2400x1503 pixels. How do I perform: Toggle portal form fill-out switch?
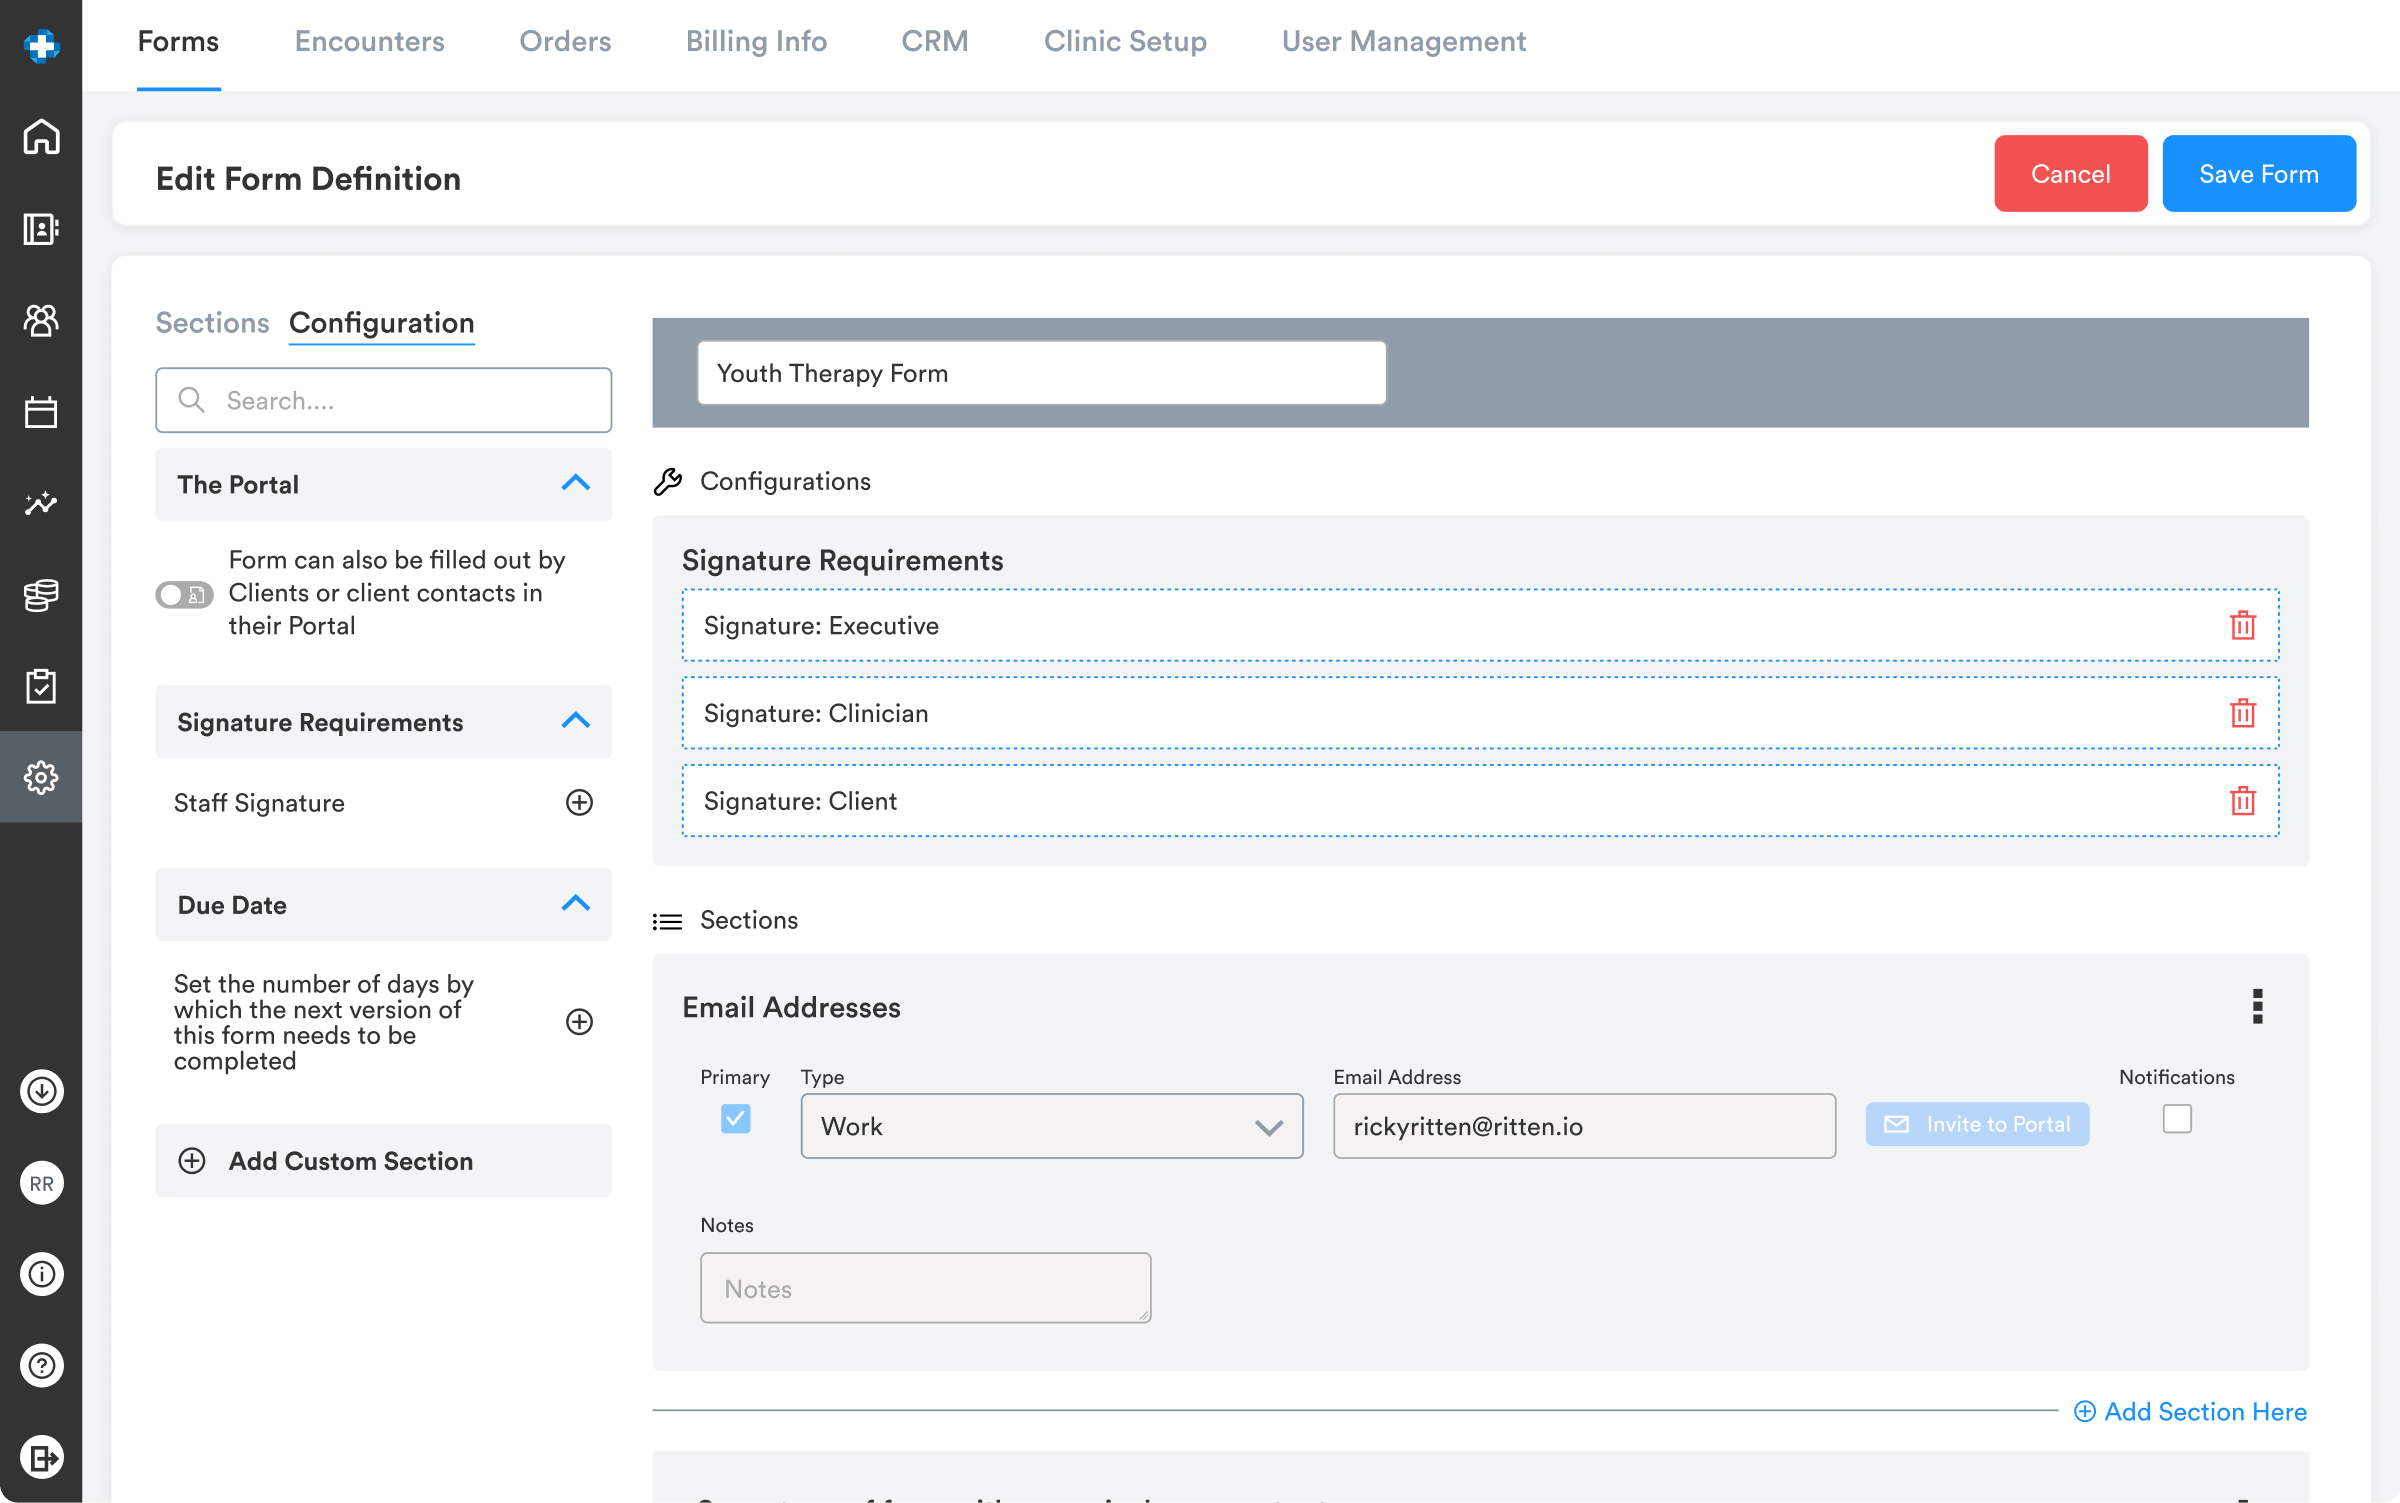point(184,594)
